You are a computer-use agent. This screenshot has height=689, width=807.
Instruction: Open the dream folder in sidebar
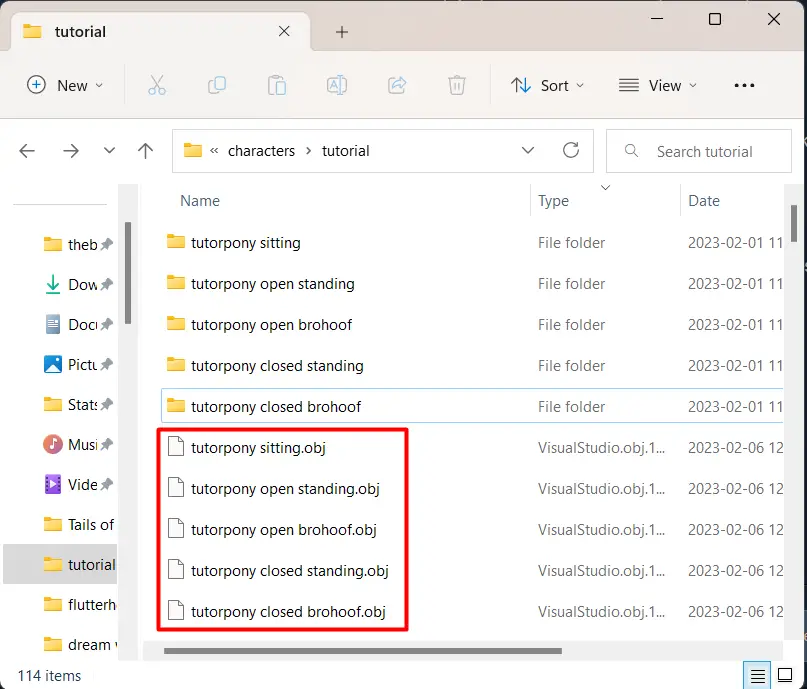pyautogui.click(x=78, y=645)
